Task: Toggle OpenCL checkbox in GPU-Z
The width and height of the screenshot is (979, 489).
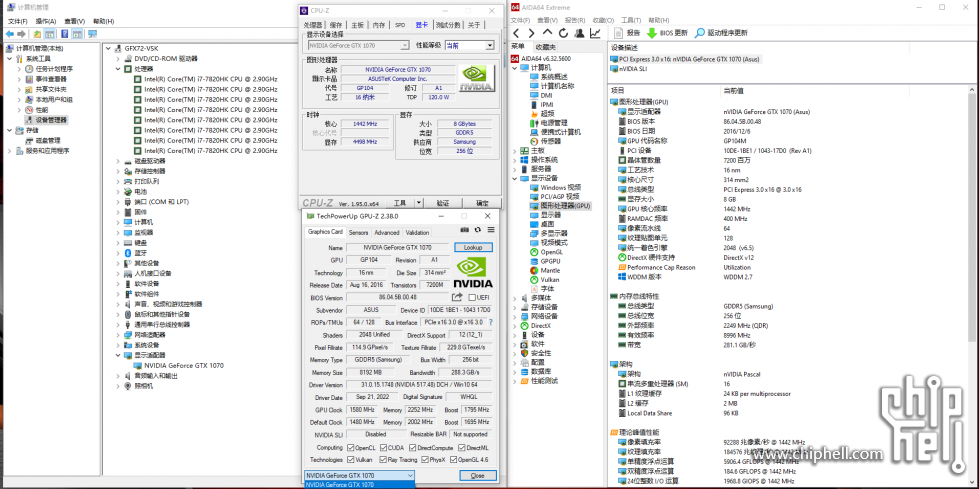Action: pyautogui.click(x=350, y=448)
